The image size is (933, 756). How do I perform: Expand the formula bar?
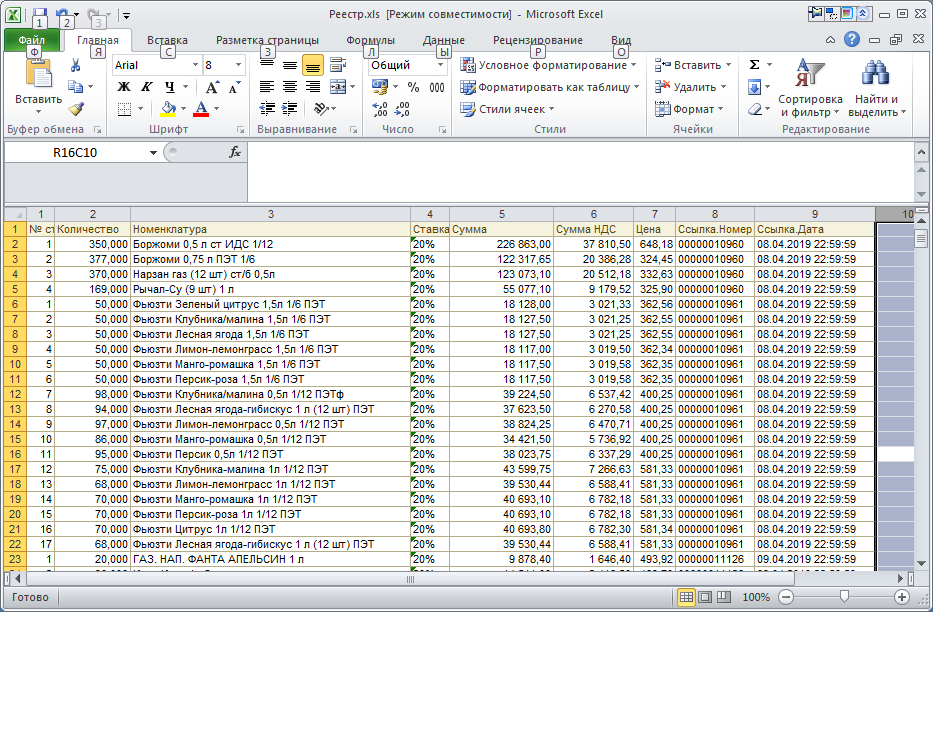point(921,153)
